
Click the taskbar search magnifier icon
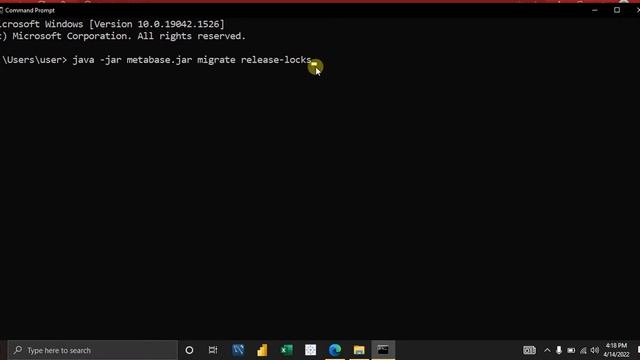[18, 350]
